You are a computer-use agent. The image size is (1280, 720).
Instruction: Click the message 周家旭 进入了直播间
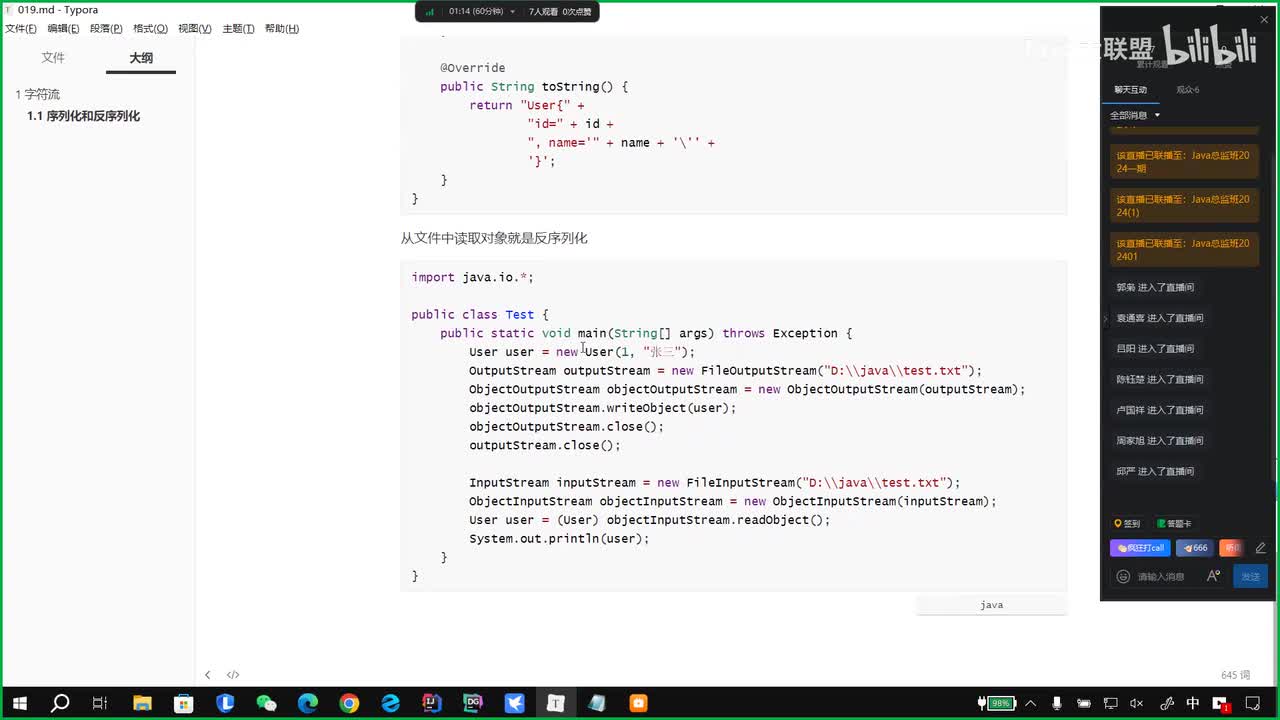coord(1160,441)
